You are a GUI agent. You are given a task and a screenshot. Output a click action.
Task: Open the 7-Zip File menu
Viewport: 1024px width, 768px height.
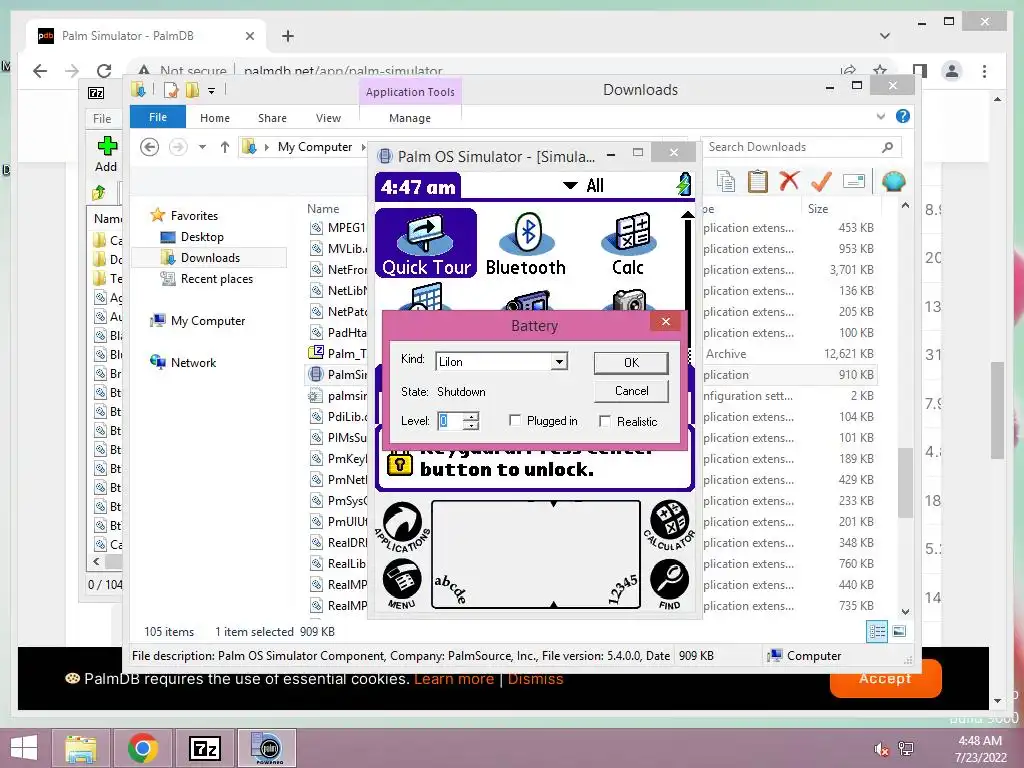[x=102, y=119]
